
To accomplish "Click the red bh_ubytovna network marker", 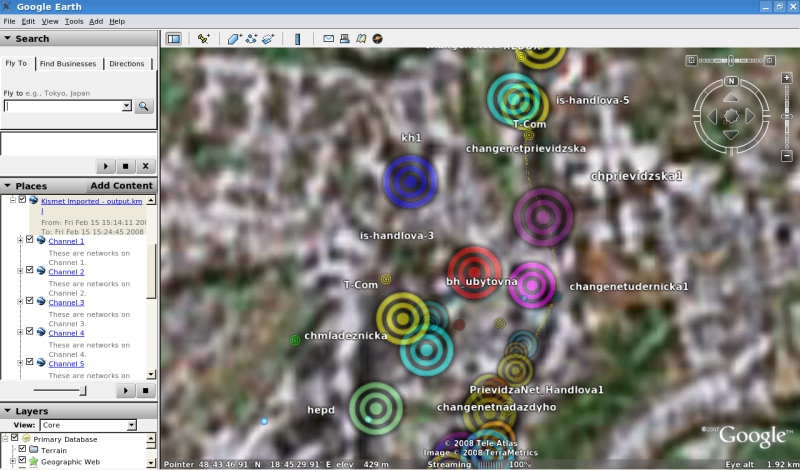I will [x=474, y=272].
